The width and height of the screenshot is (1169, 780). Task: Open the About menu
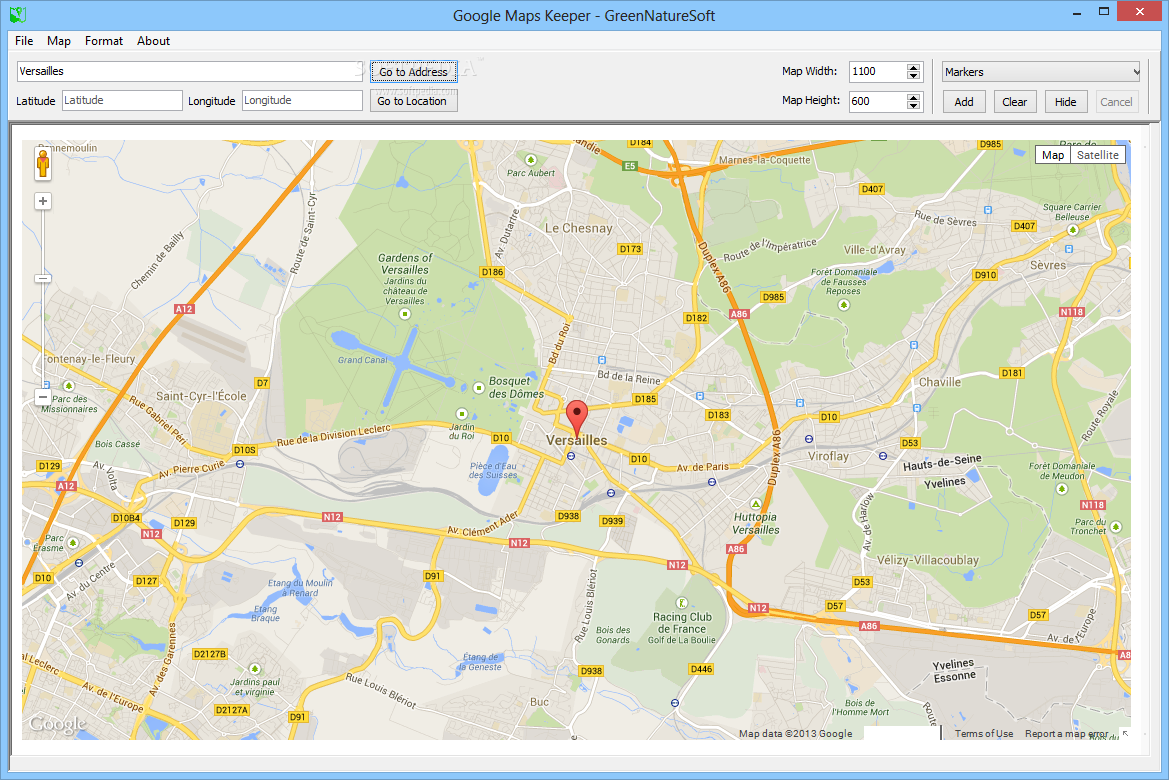pyautogui.click(x=154, y=41)
